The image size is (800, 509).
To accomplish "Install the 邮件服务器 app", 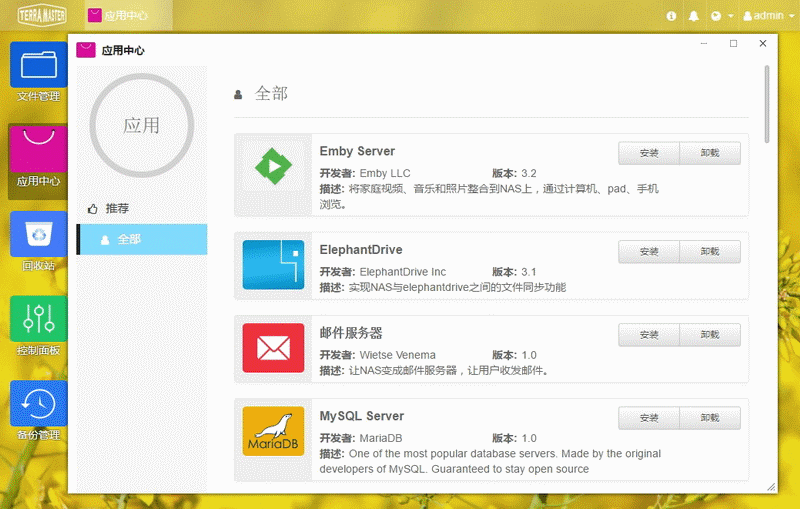I will pos(649,335).
